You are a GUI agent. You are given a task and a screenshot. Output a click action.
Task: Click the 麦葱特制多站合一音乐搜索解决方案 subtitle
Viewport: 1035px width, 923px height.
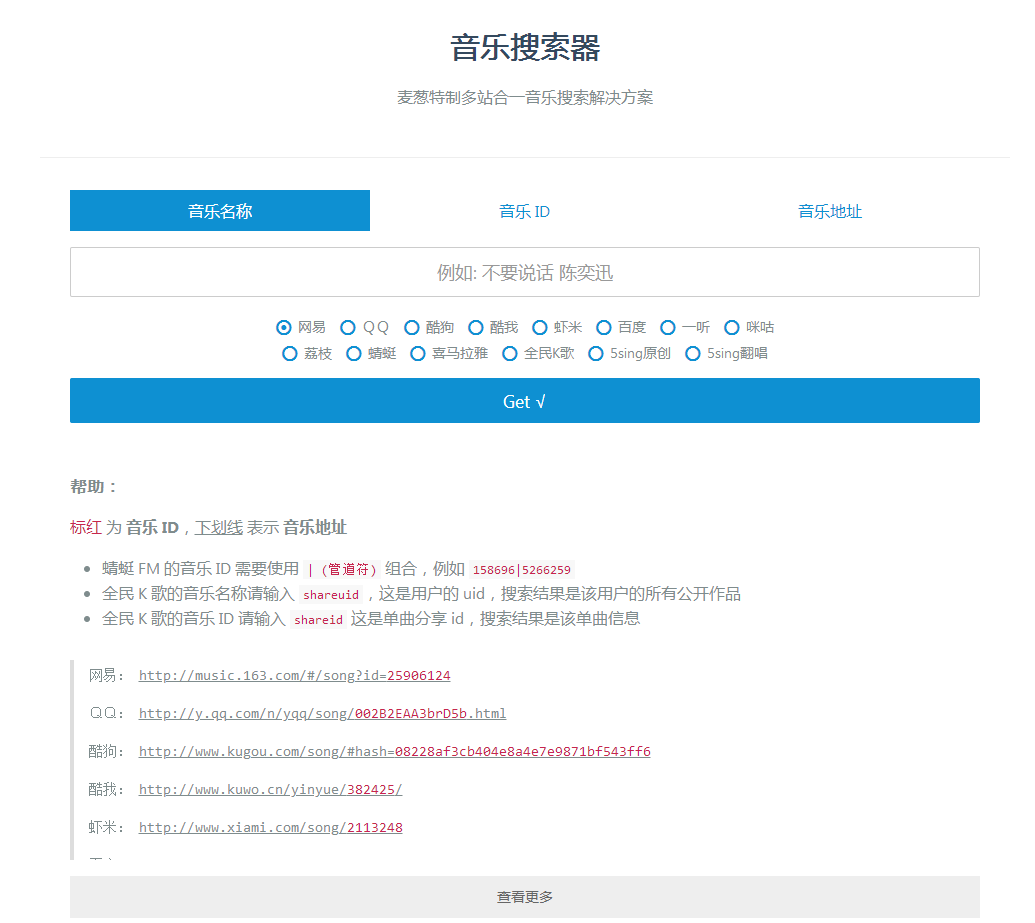click(x=525, y=98)
